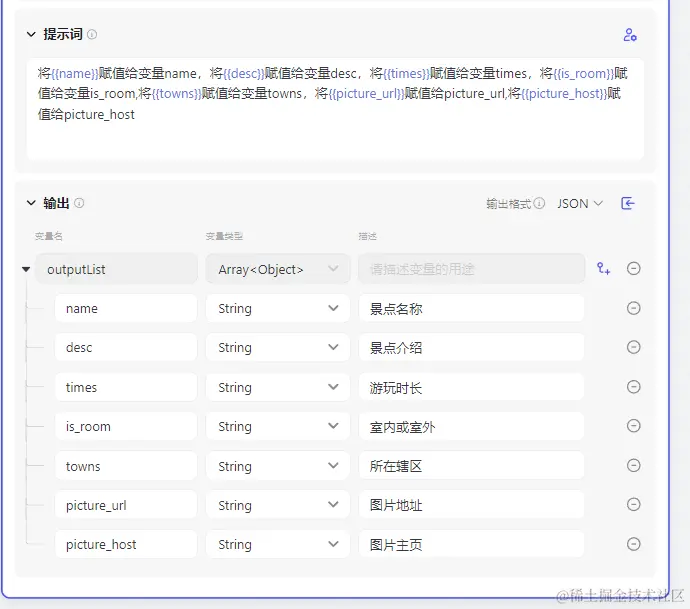
Task: Open type dropdown for desc row
Action: point(278,348)
